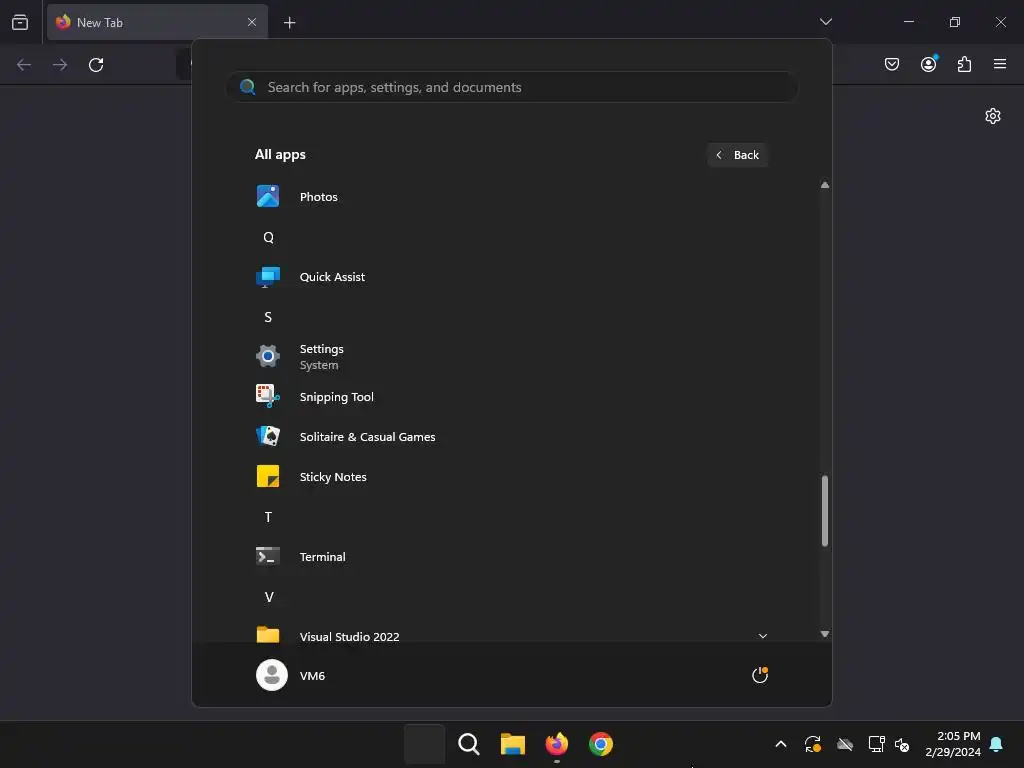The image size is (1024, 768).
Task: Jump to the Q letter header
Action: point(268,237)
